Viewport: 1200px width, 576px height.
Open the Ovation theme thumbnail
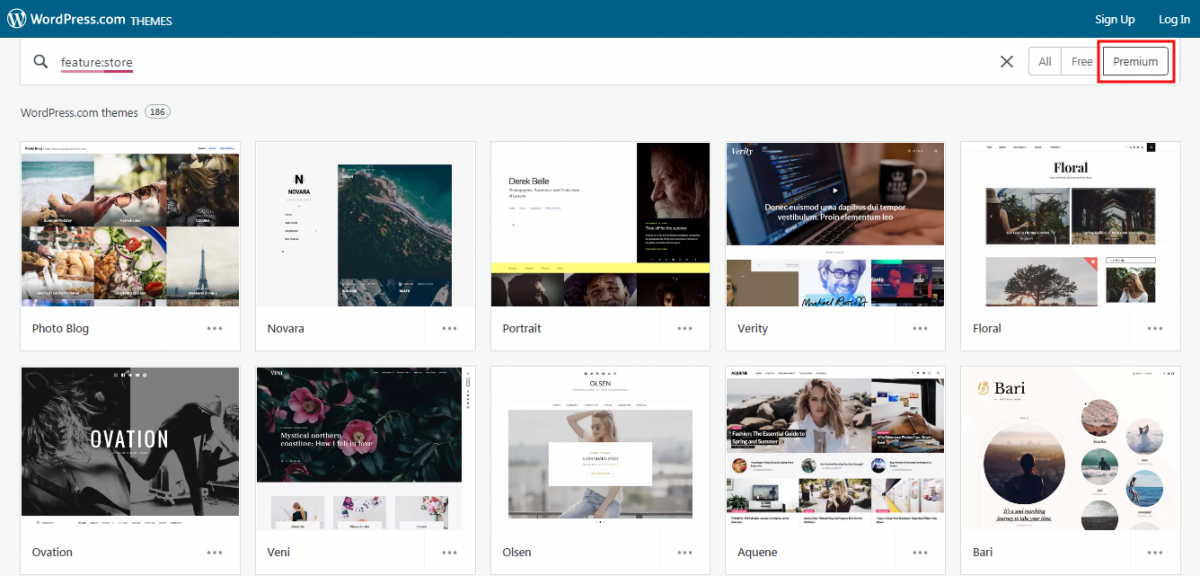pos(130,449)
